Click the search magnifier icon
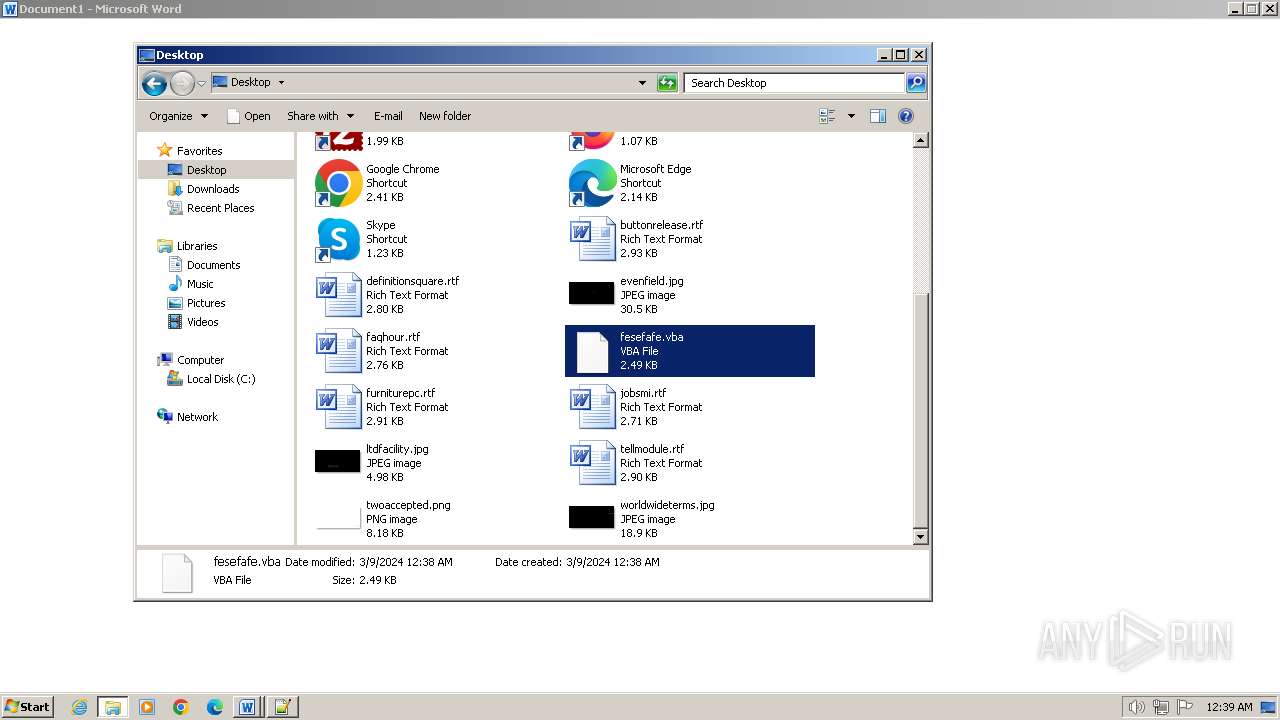Viewport: 1280px width, 720px height. coord(916,83)
